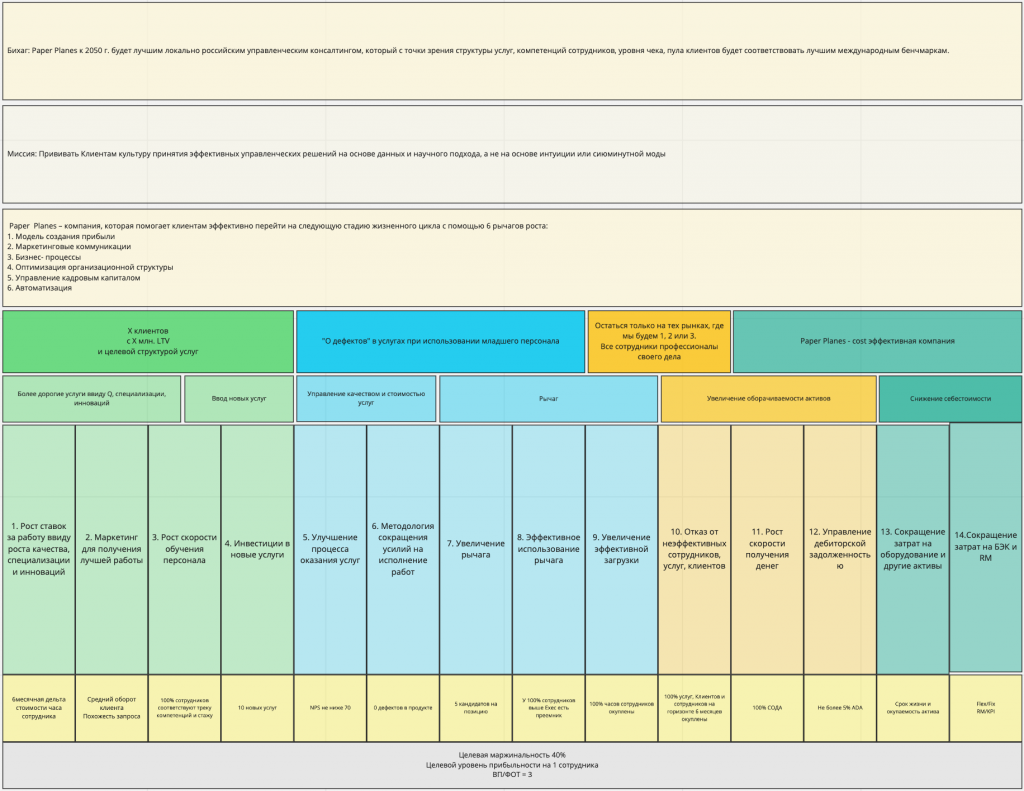Select the 'Рычаг' subheader block
Screen dimensions: 1024x791
tap(549, 399)
